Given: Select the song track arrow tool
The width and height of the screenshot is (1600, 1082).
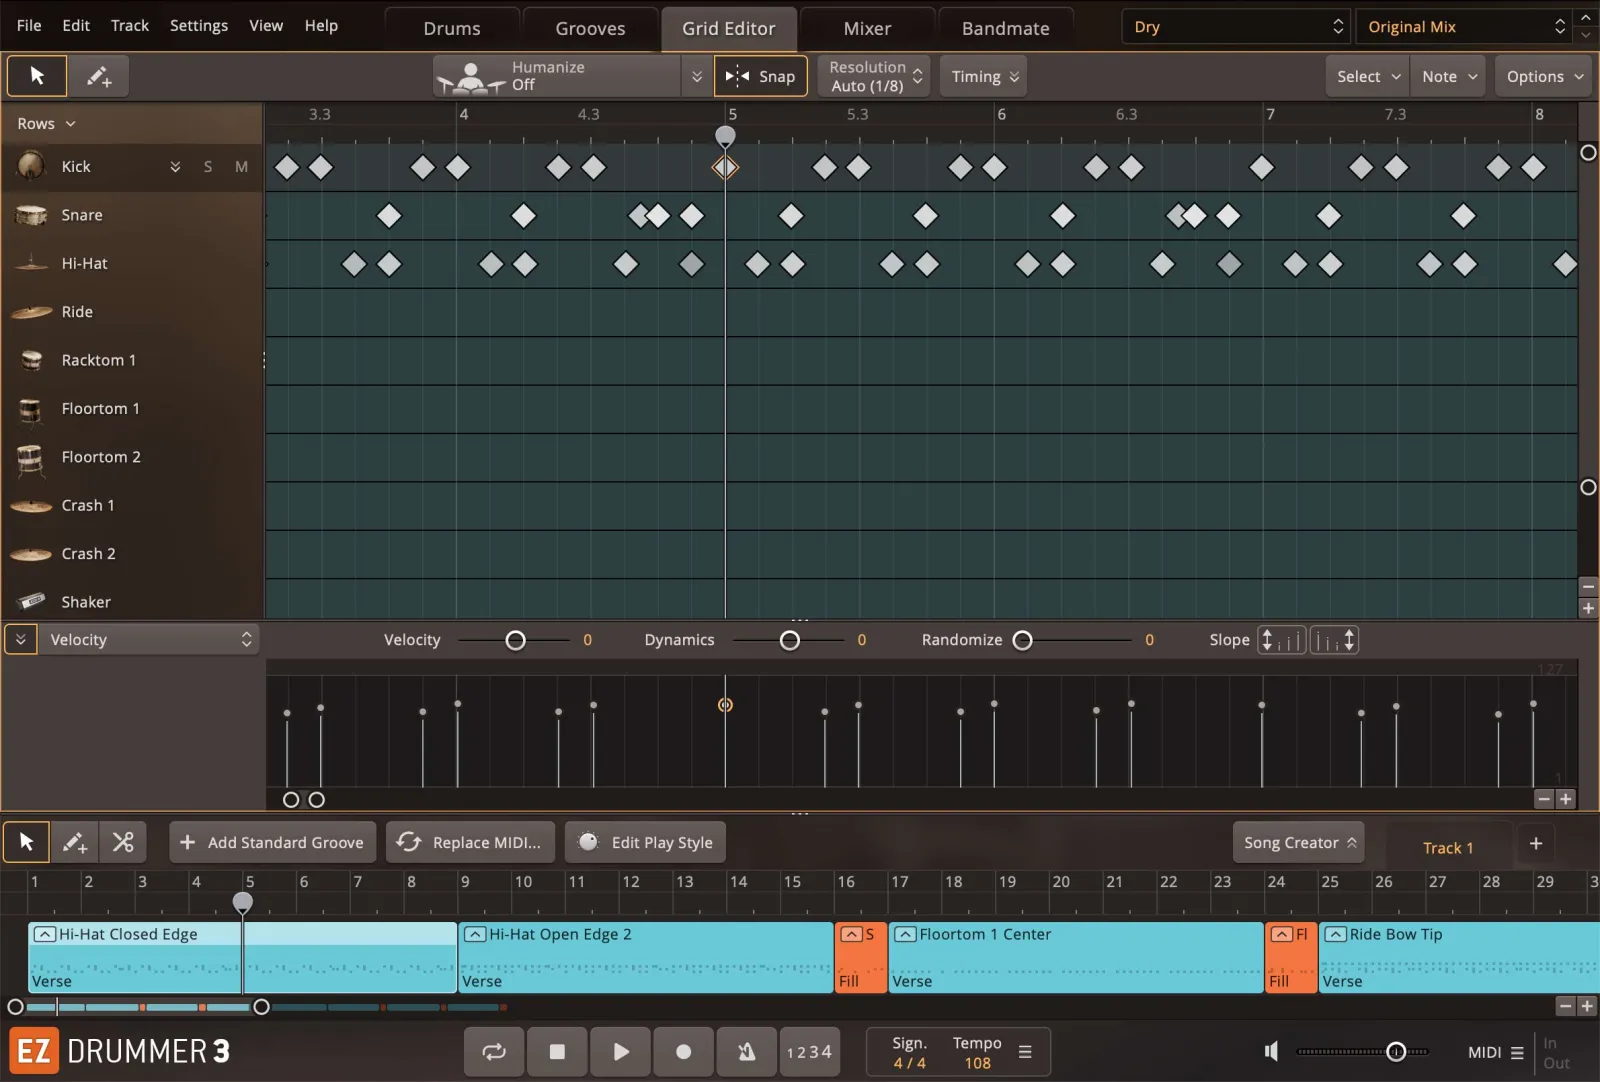Looking at the screenshot, I should [x=26, y=842].
